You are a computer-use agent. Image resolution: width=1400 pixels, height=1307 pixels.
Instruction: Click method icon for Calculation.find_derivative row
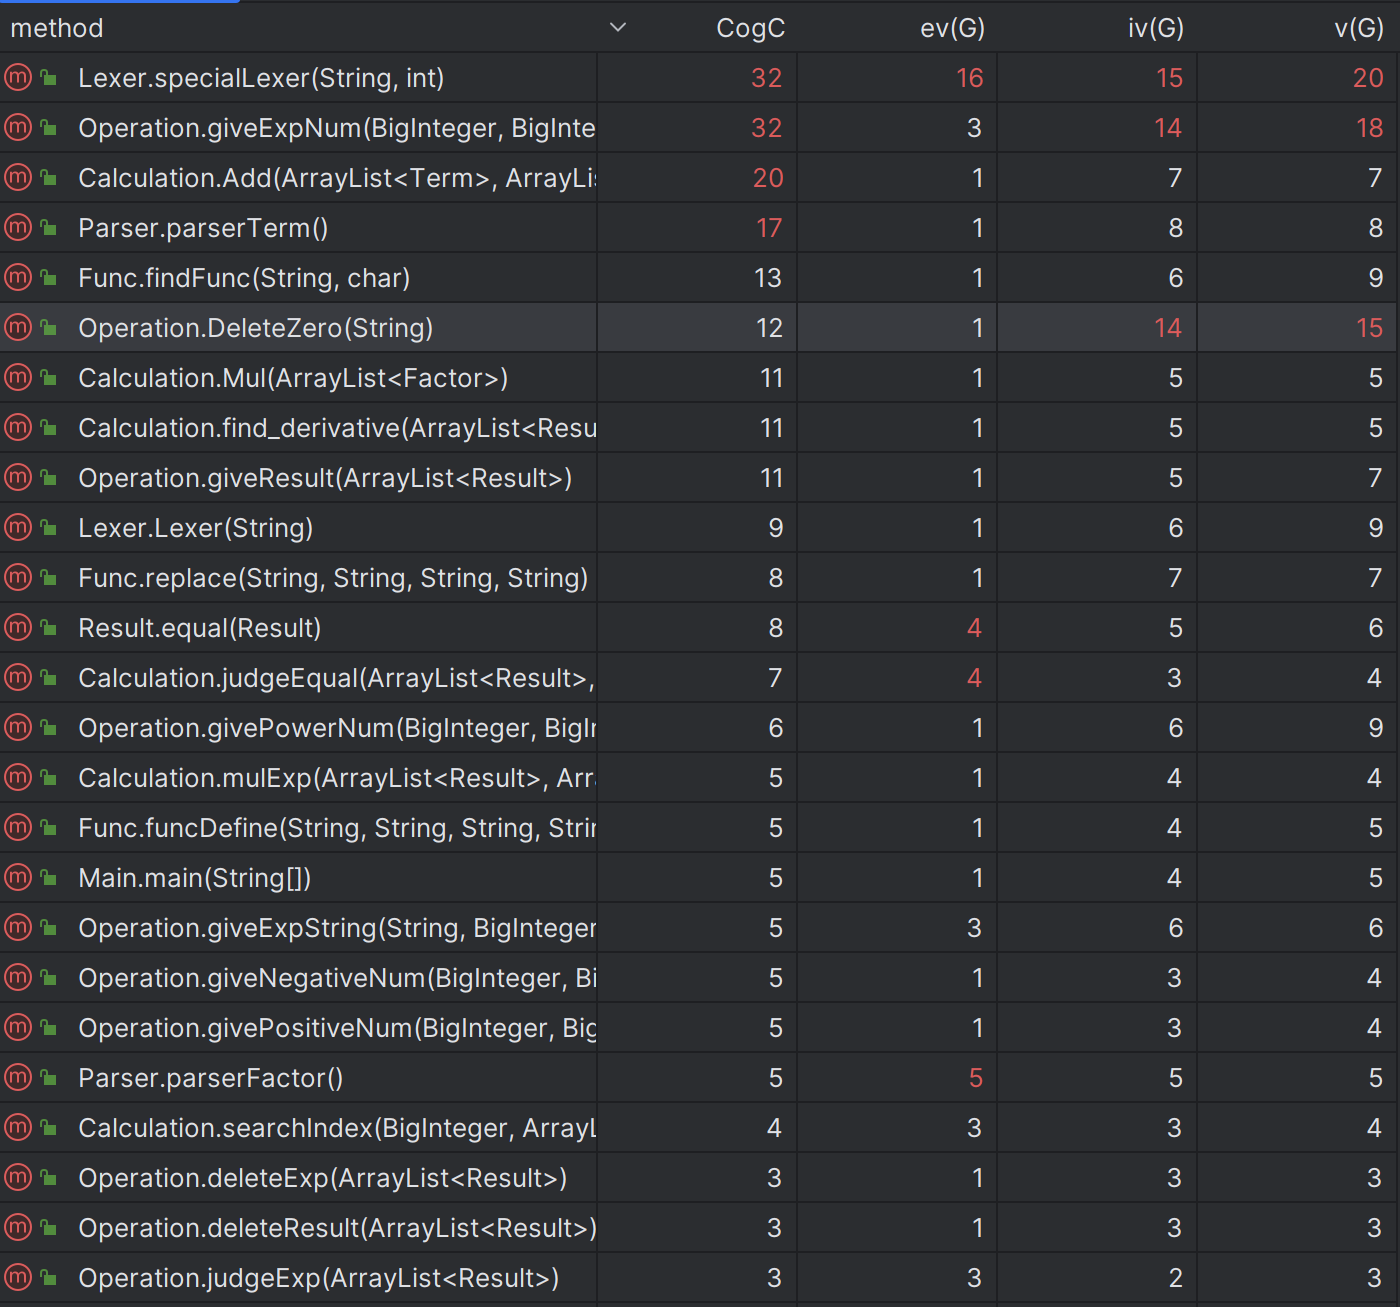(x=18, y=427)
